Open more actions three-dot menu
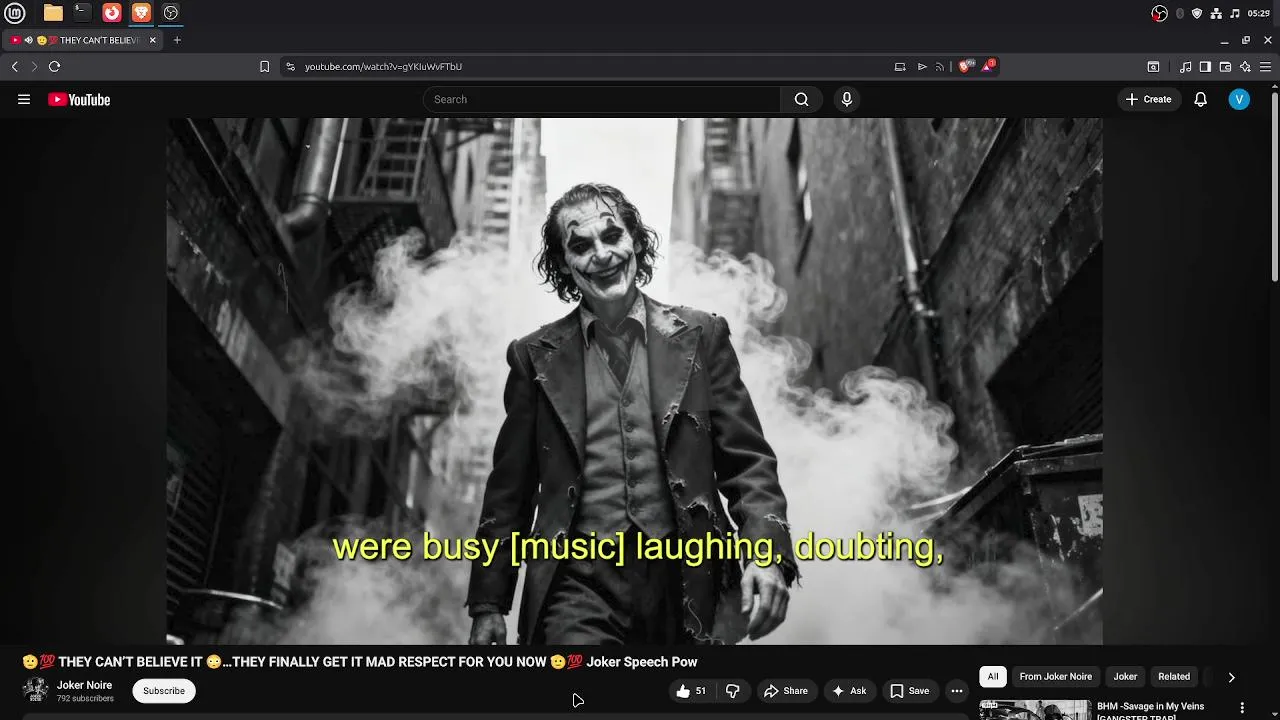Image resolution: width=1280 pixels, height=720 pixels. [957, 691]
